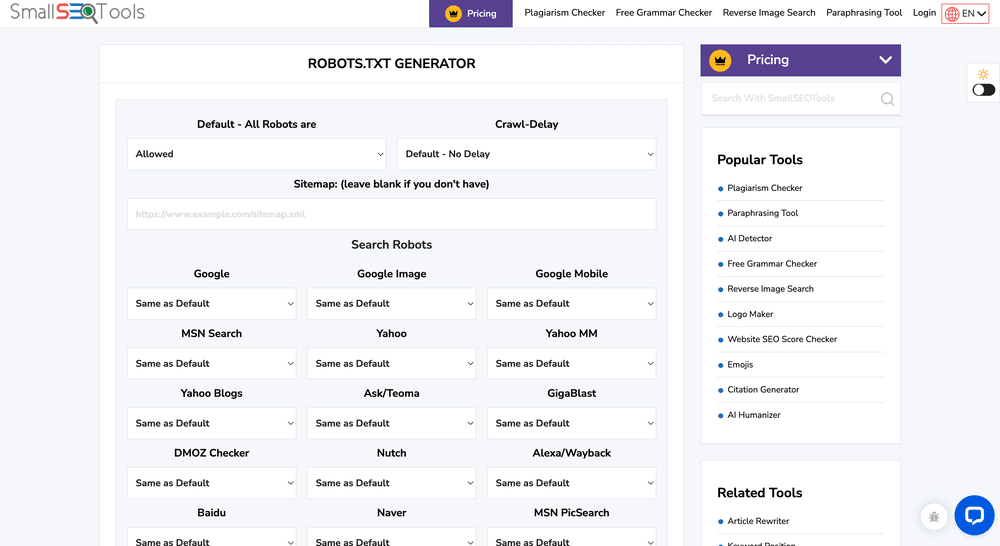The width and height of the screenshot is (1000, 546).
Task: Click the purple Pricing button in header
Action: tap(471, 13)
